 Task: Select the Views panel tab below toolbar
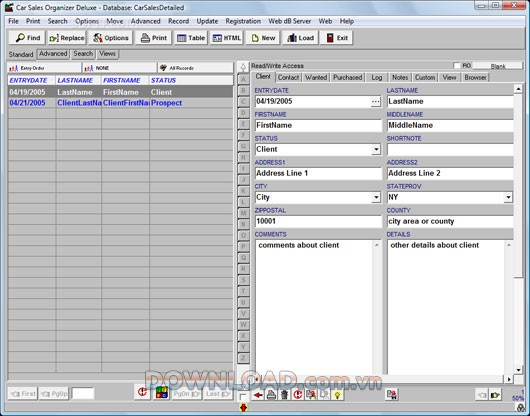coord(107,54)
